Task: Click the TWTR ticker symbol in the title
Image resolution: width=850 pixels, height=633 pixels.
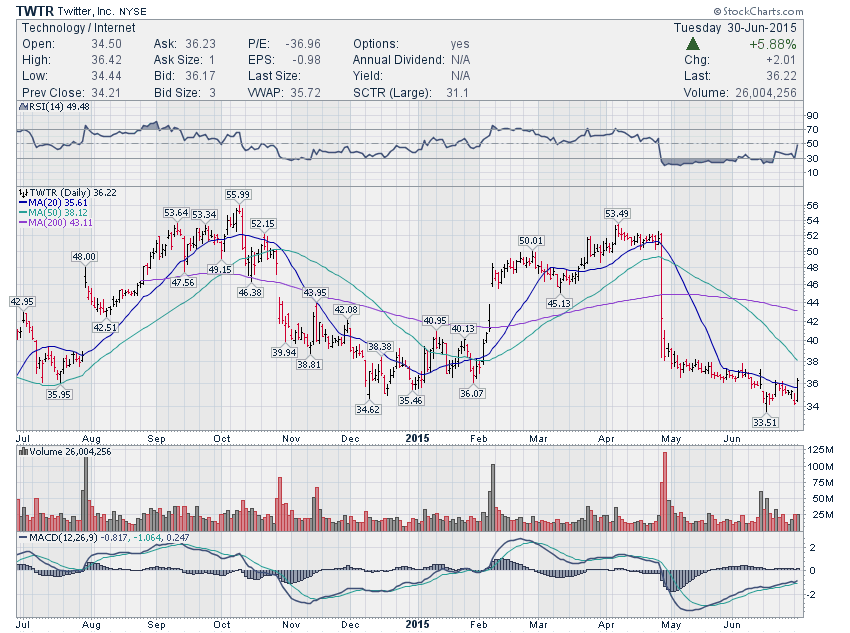Action: (34, 11)
